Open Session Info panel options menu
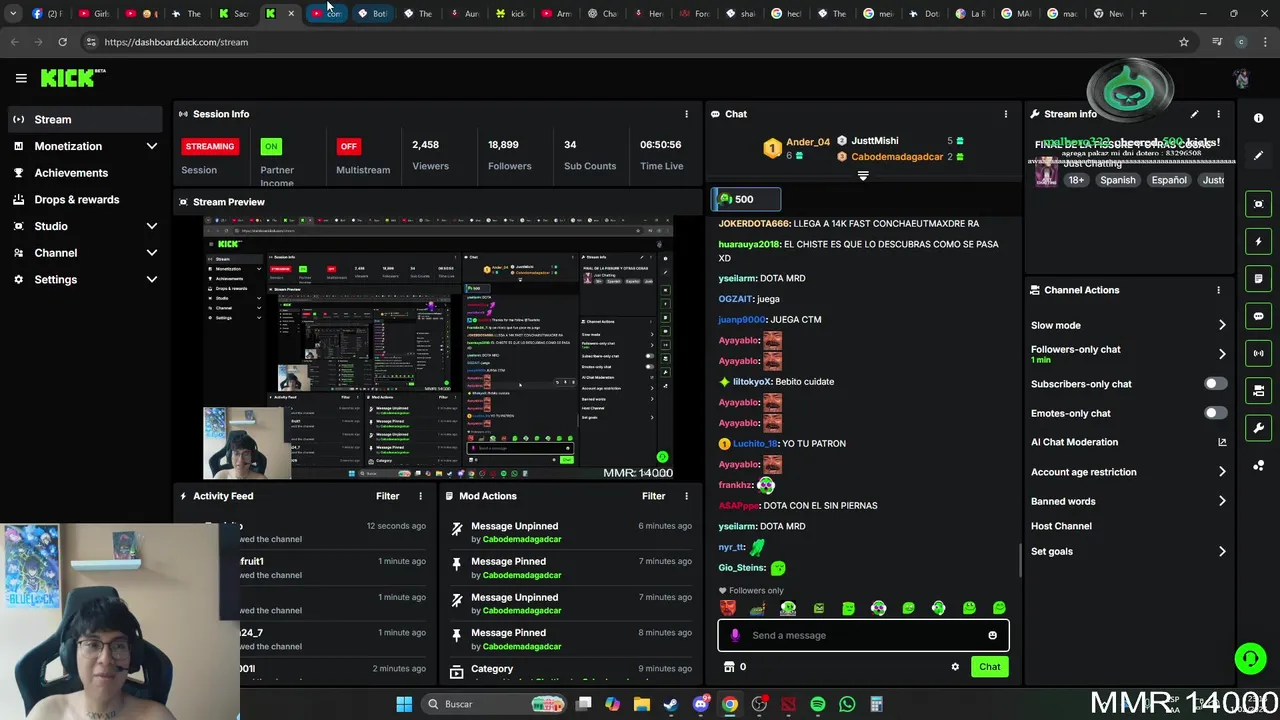This screenshot has width=1280, height=720. point(686,114)
